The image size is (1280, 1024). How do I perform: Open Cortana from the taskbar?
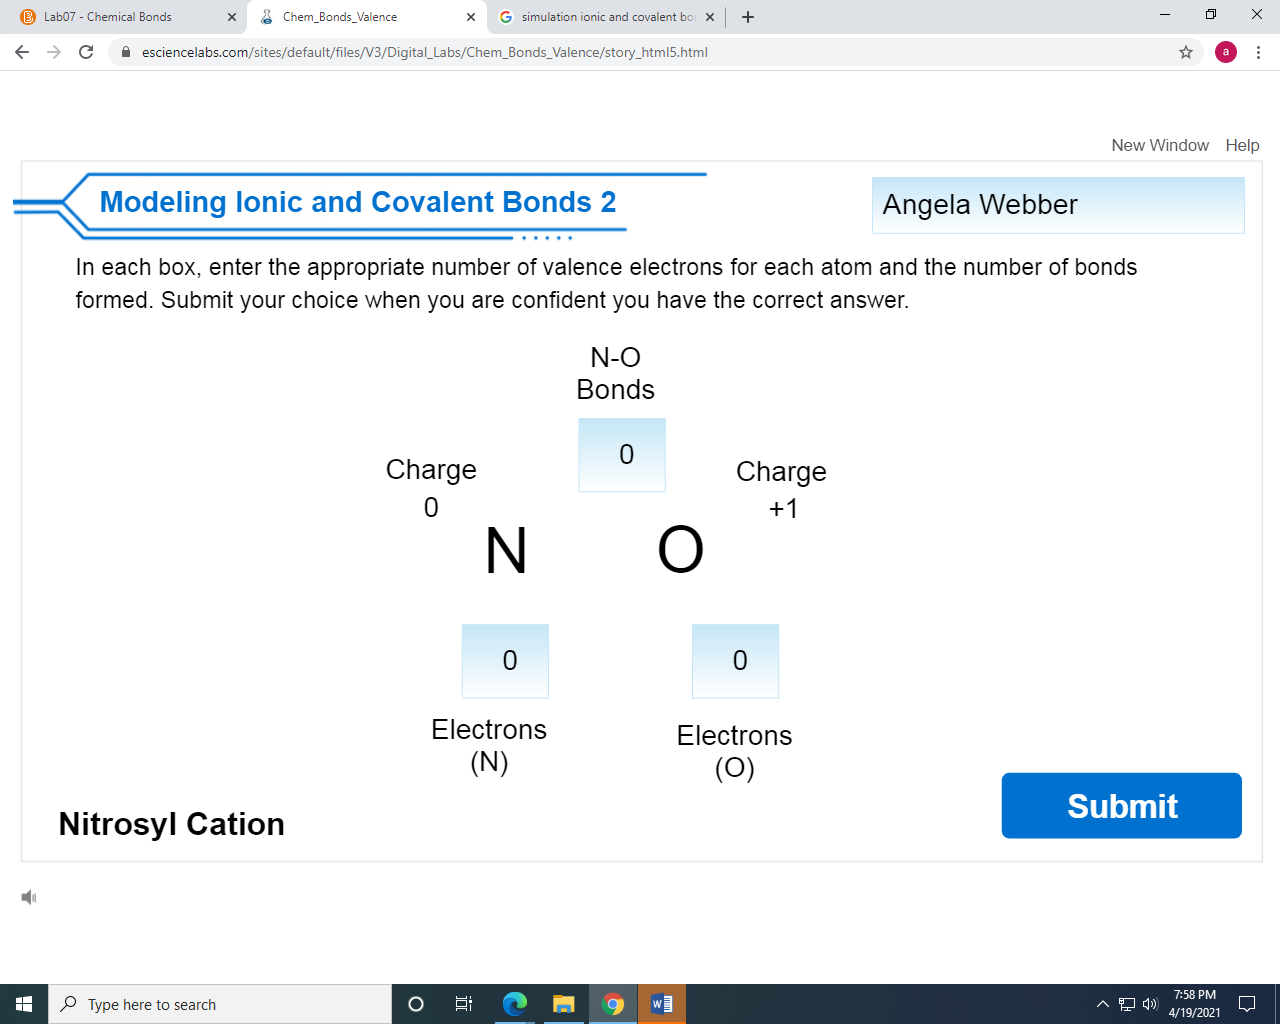[416, 1004]
